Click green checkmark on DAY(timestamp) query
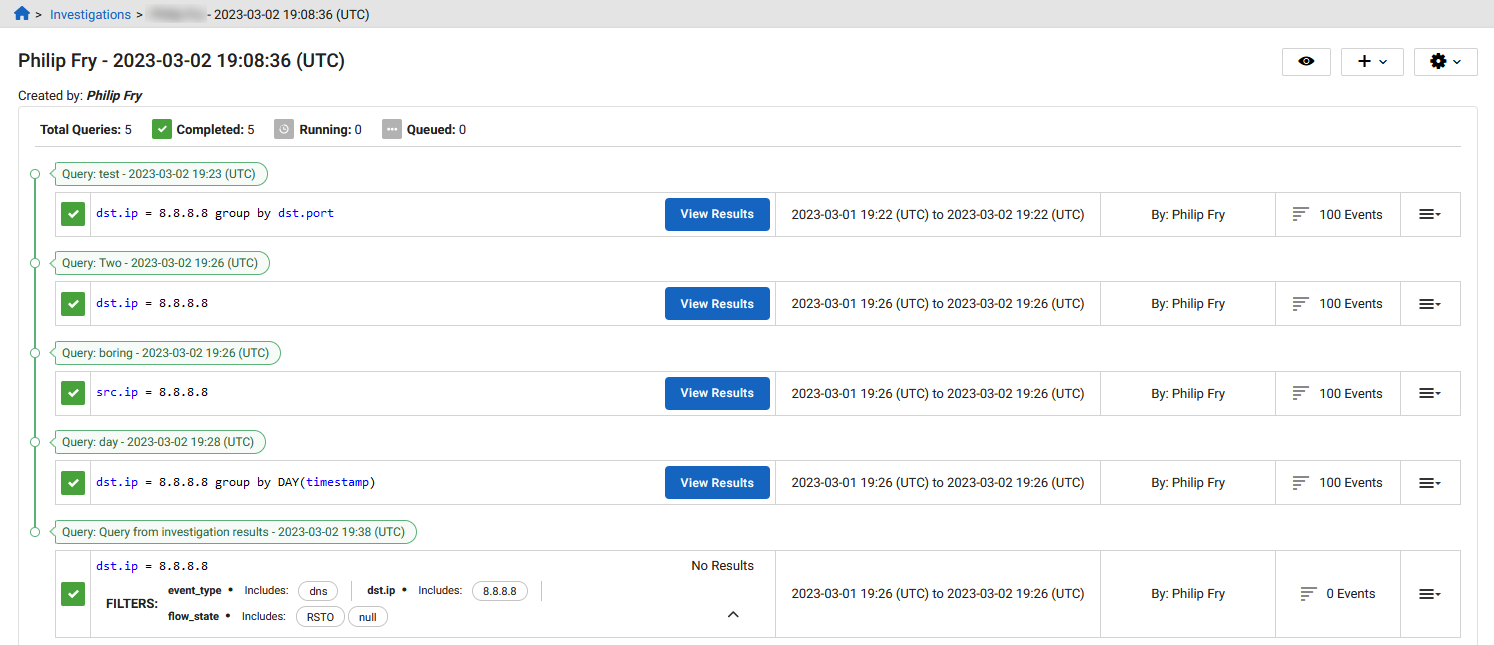 click(73, 483)
